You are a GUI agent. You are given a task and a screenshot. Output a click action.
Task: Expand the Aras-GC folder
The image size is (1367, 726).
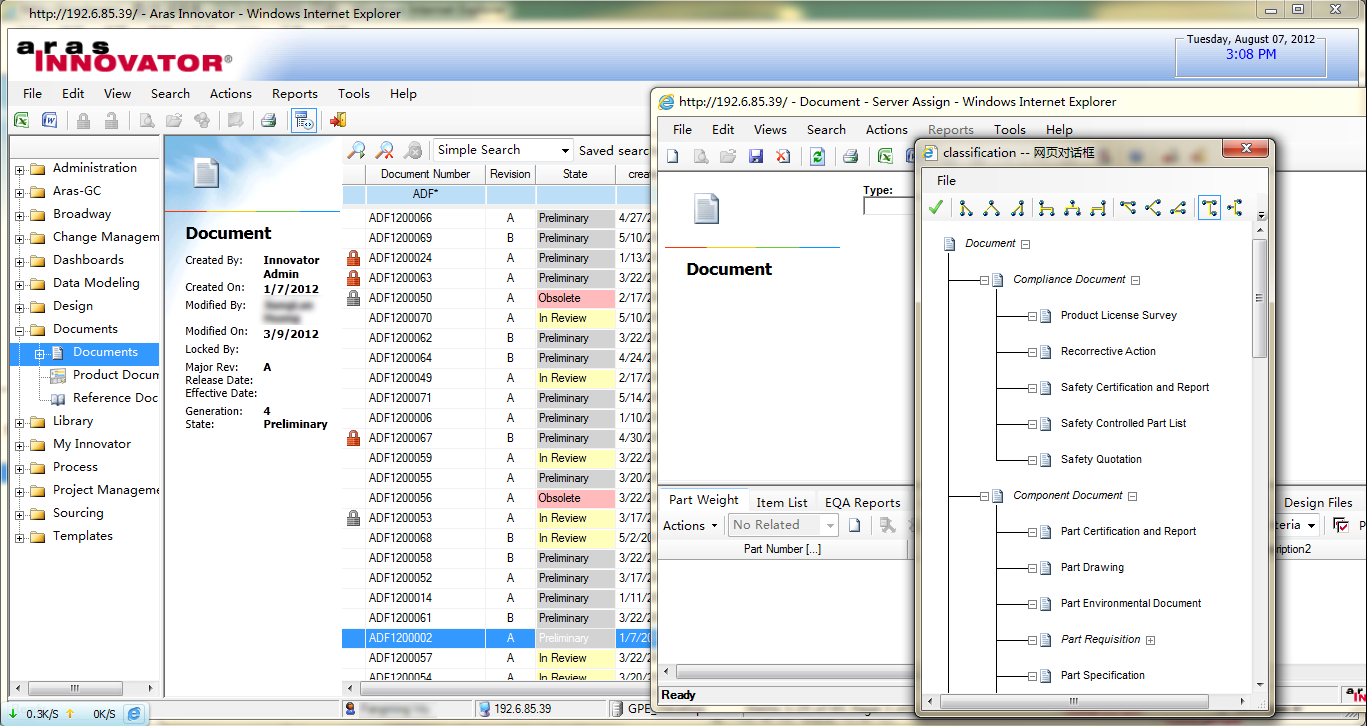click(x=19, y=192)
